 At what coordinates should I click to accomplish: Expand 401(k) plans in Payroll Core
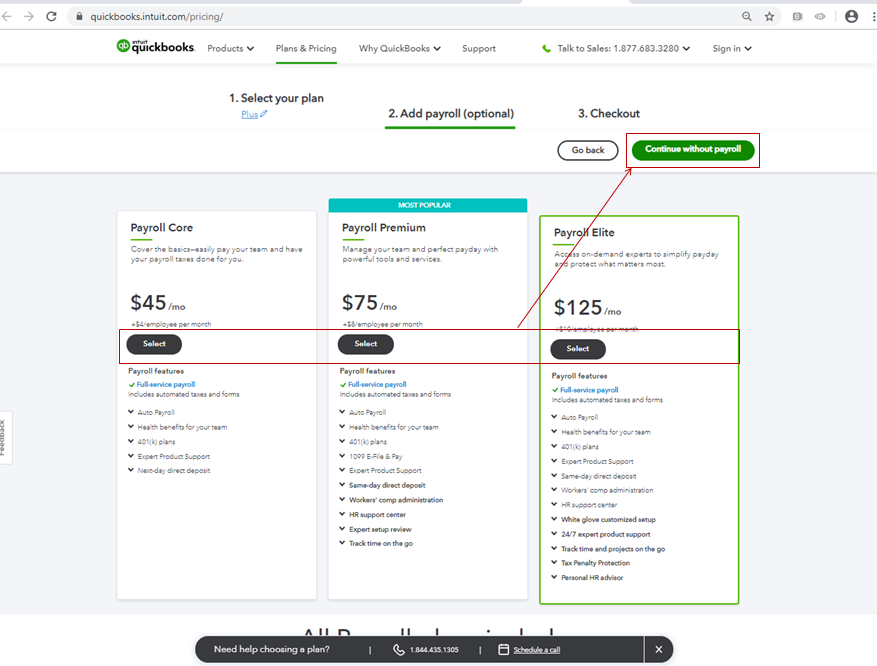[x=152, y=442]
